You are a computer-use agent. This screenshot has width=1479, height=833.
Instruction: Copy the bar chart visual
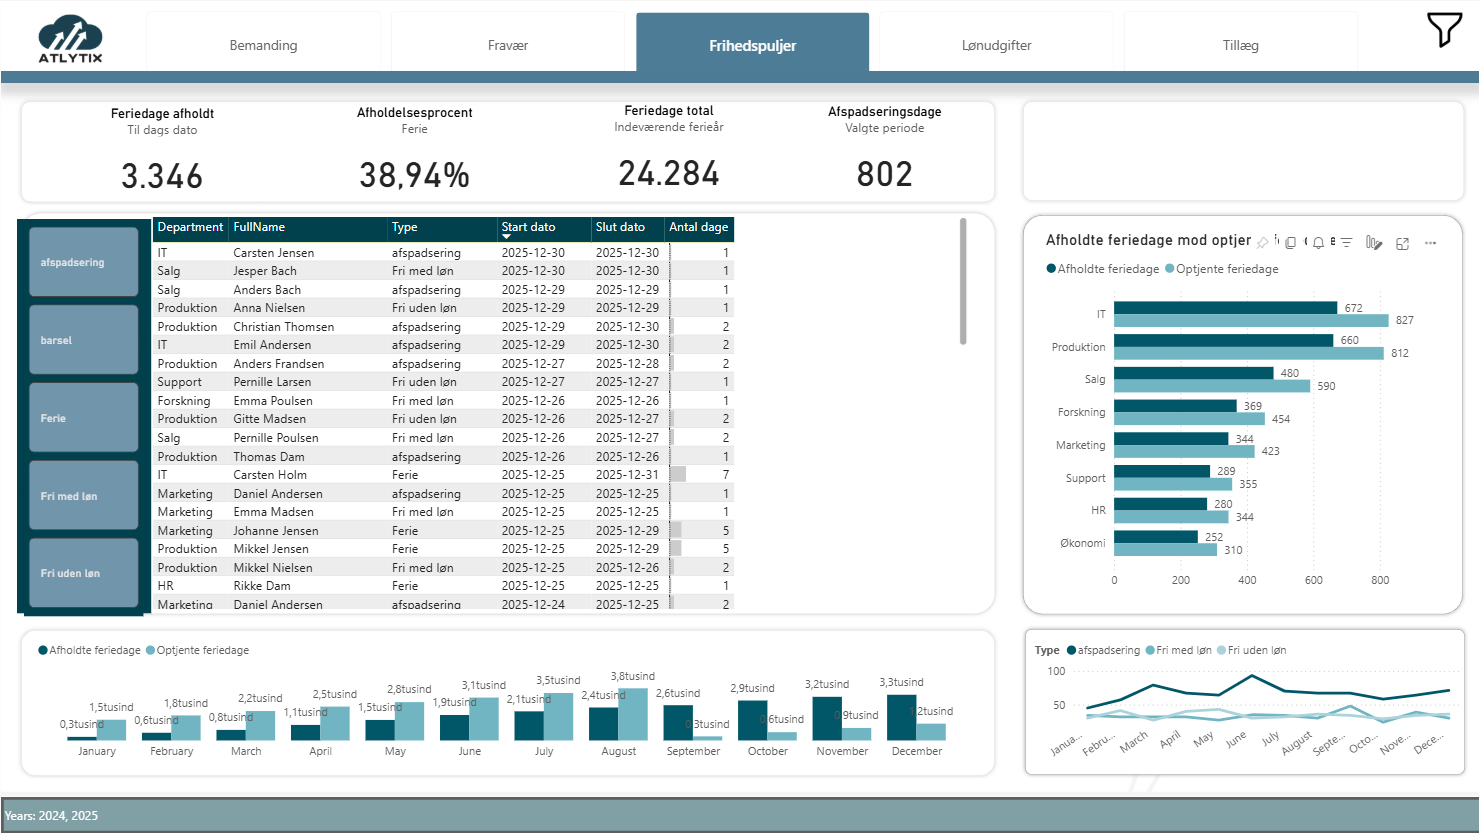coord(1291,243)
